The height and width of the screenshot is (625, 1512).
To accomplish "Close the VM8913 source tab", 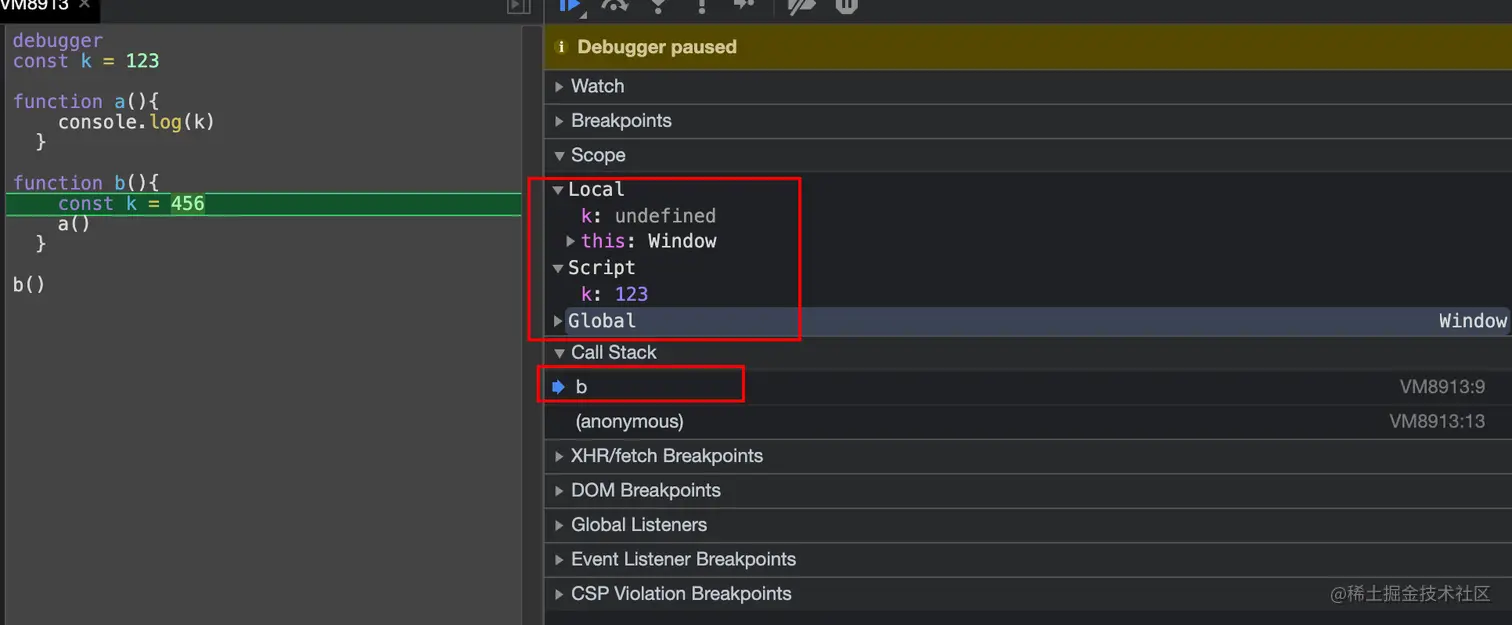I will point(84,5).
